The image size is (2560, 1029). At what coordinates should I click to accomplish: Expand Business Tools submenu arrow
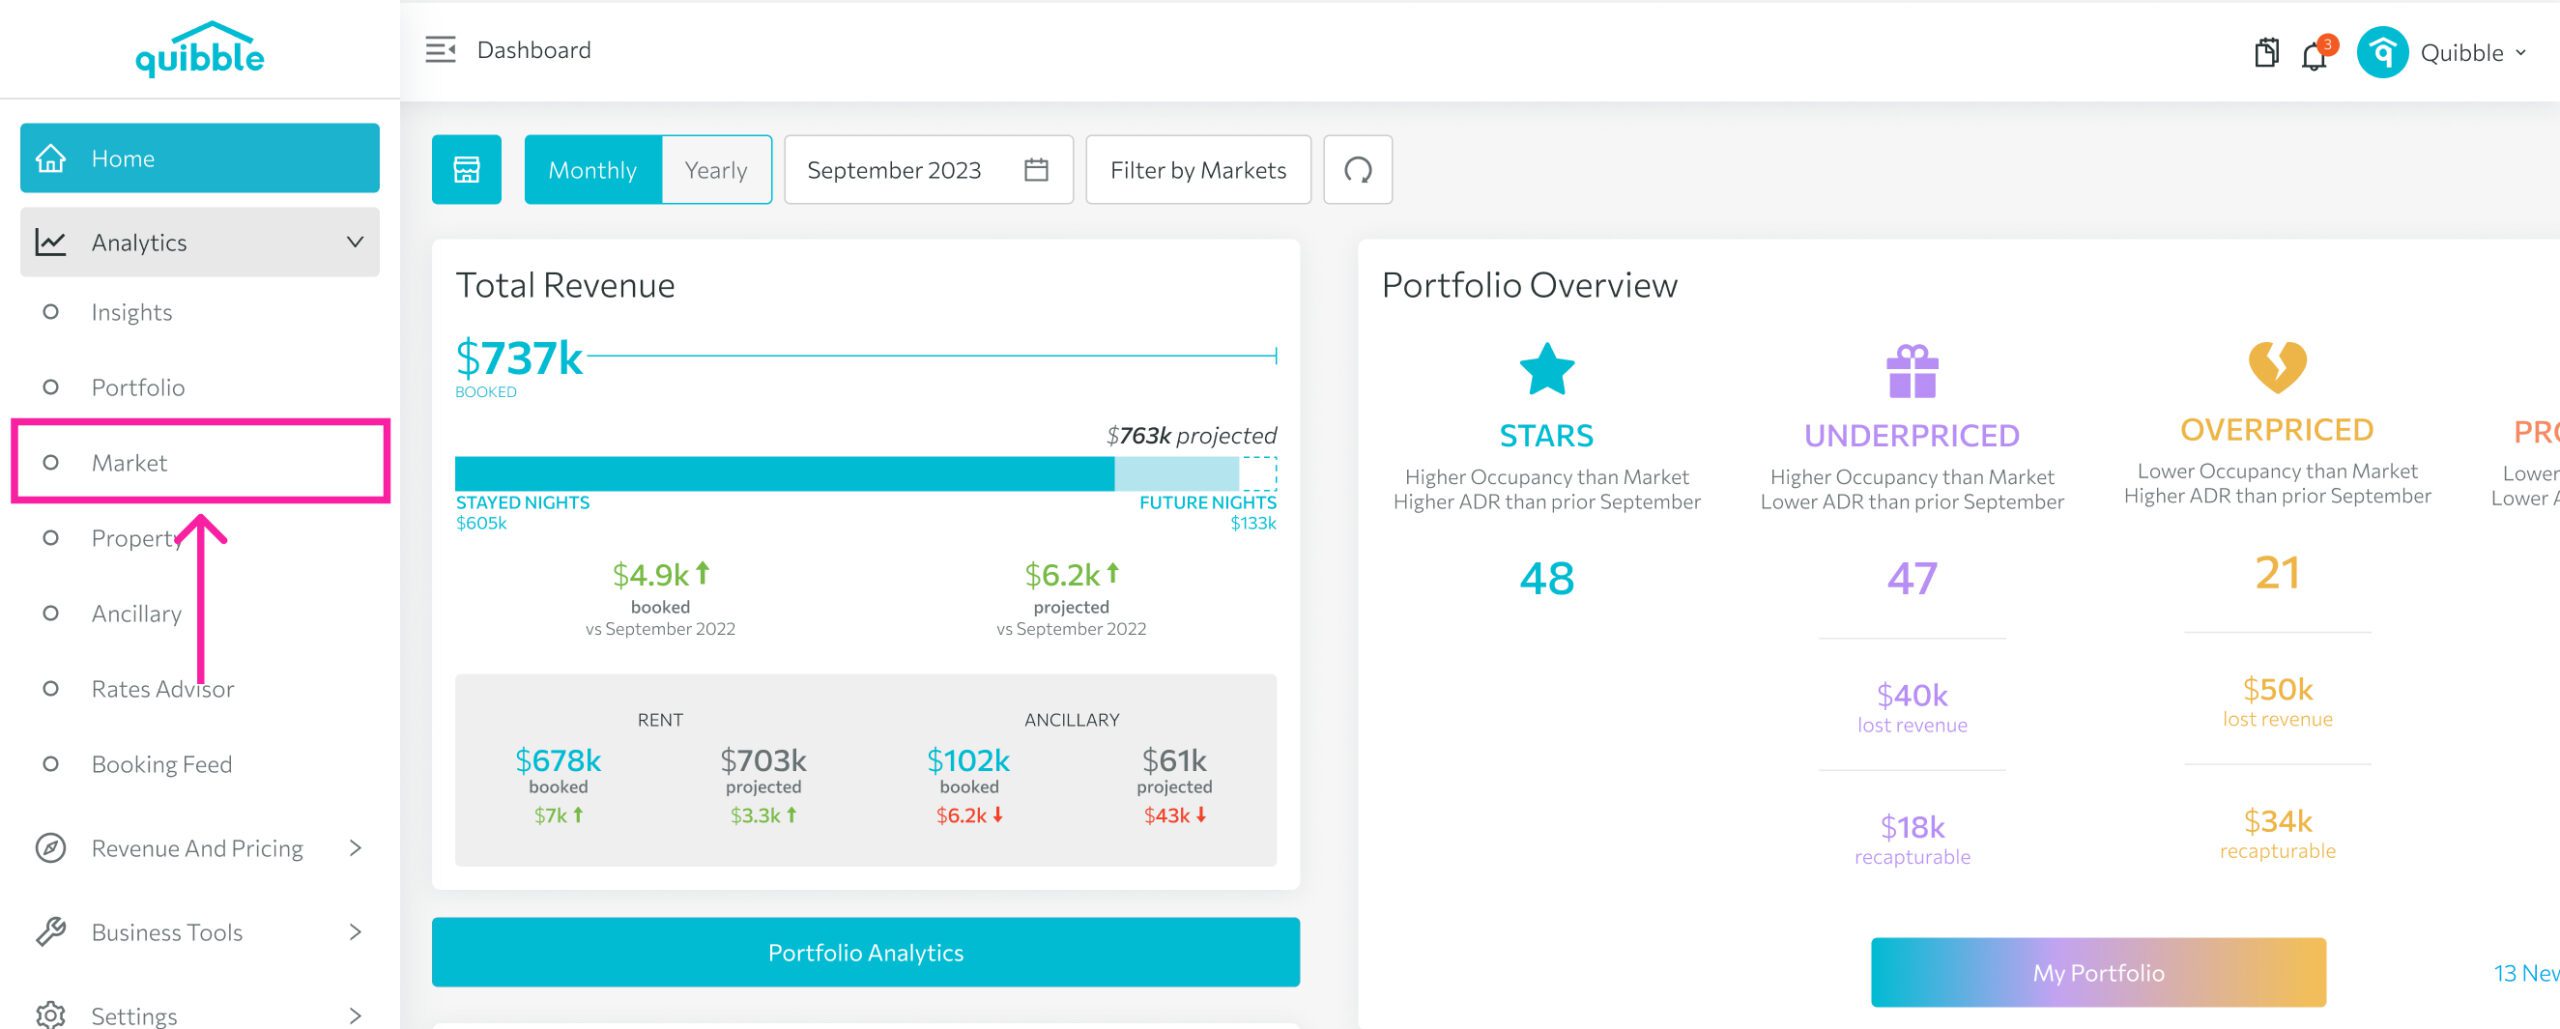click(x=355, y=932)
